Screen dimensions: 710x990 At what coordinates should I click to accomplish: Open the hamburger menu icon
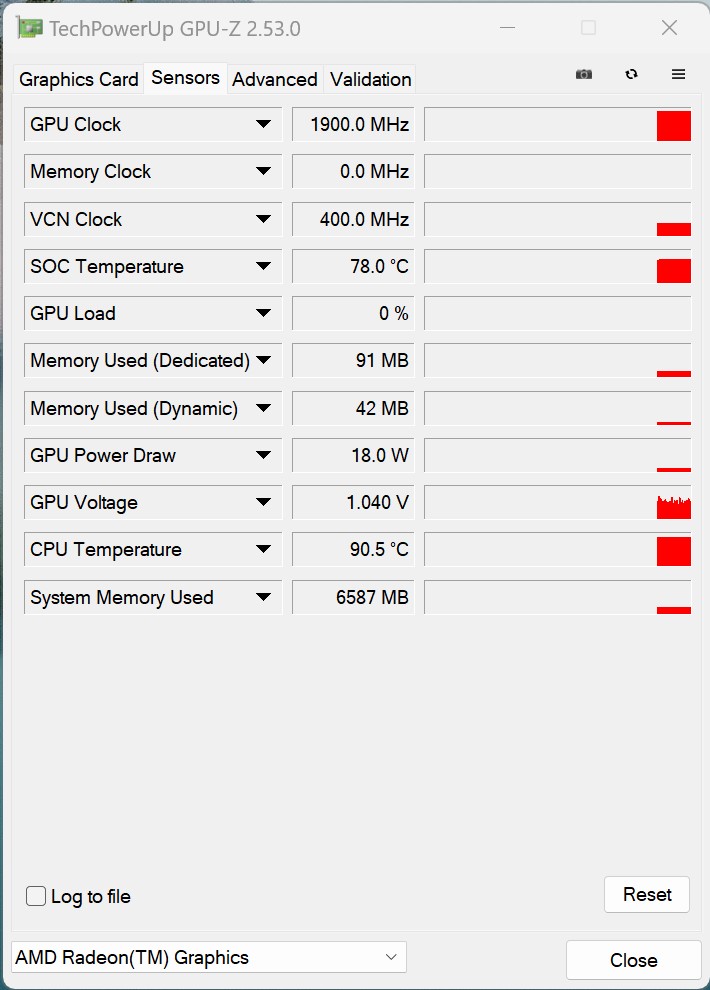click(x=678, y=75)
